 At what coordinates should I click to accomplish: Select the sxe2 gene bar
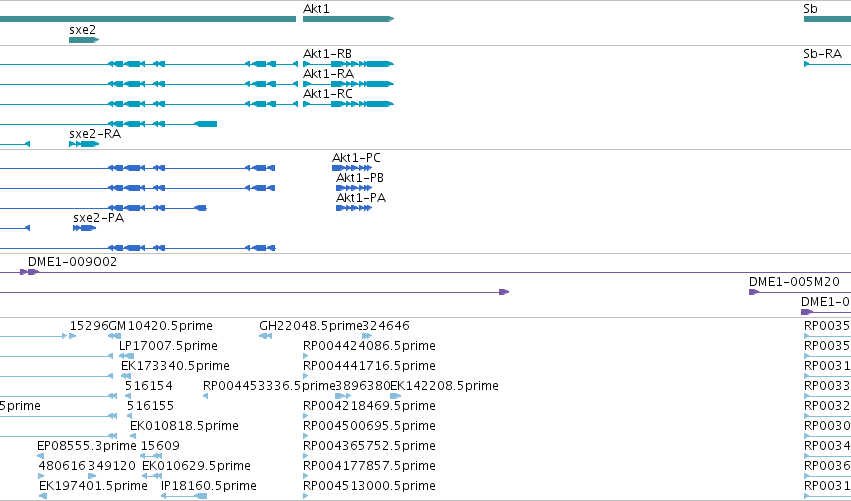(84, 40)
